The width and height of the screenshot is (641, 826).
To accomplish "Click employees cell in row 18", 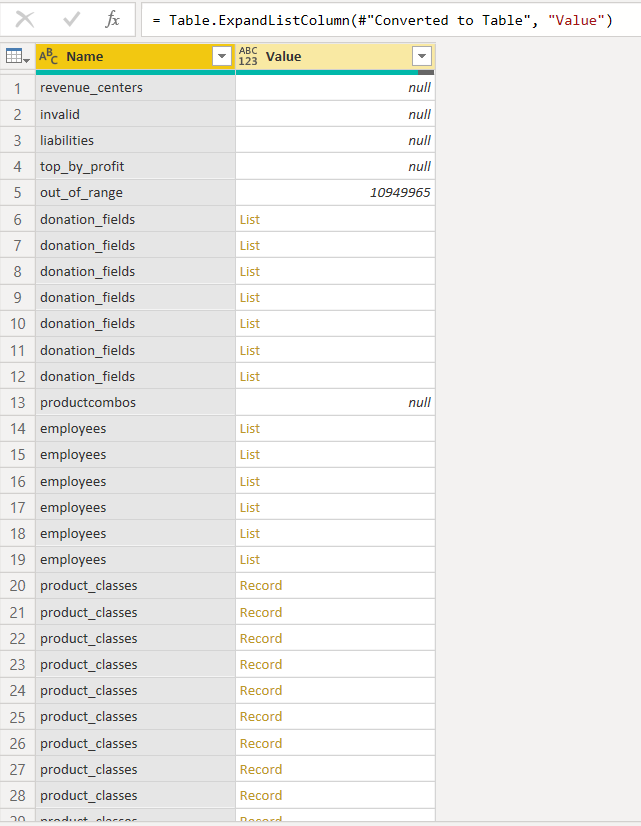I will click(x=135, y=534).
